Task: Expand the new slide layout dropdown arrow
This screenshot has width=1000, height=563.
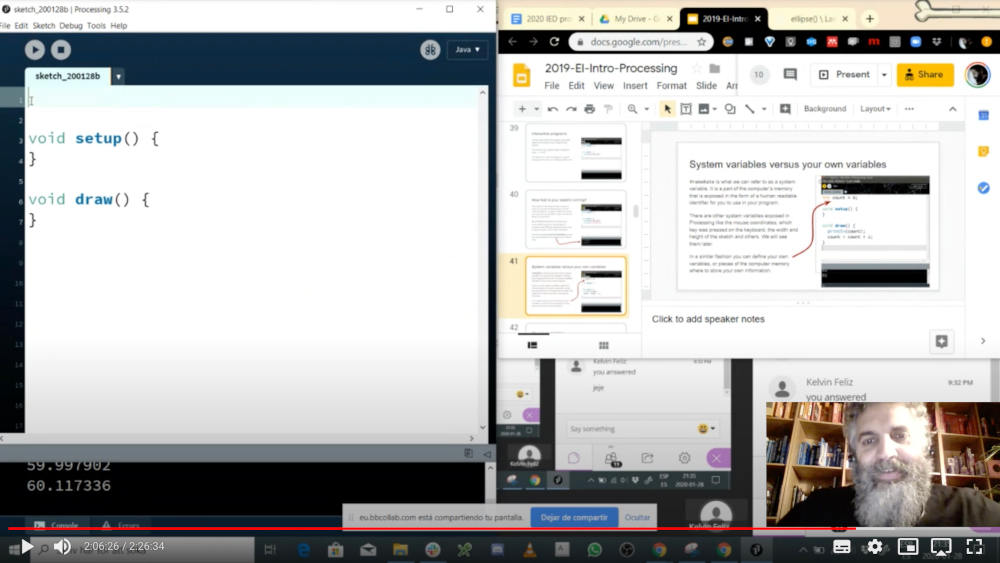Action: click(536, 109)
